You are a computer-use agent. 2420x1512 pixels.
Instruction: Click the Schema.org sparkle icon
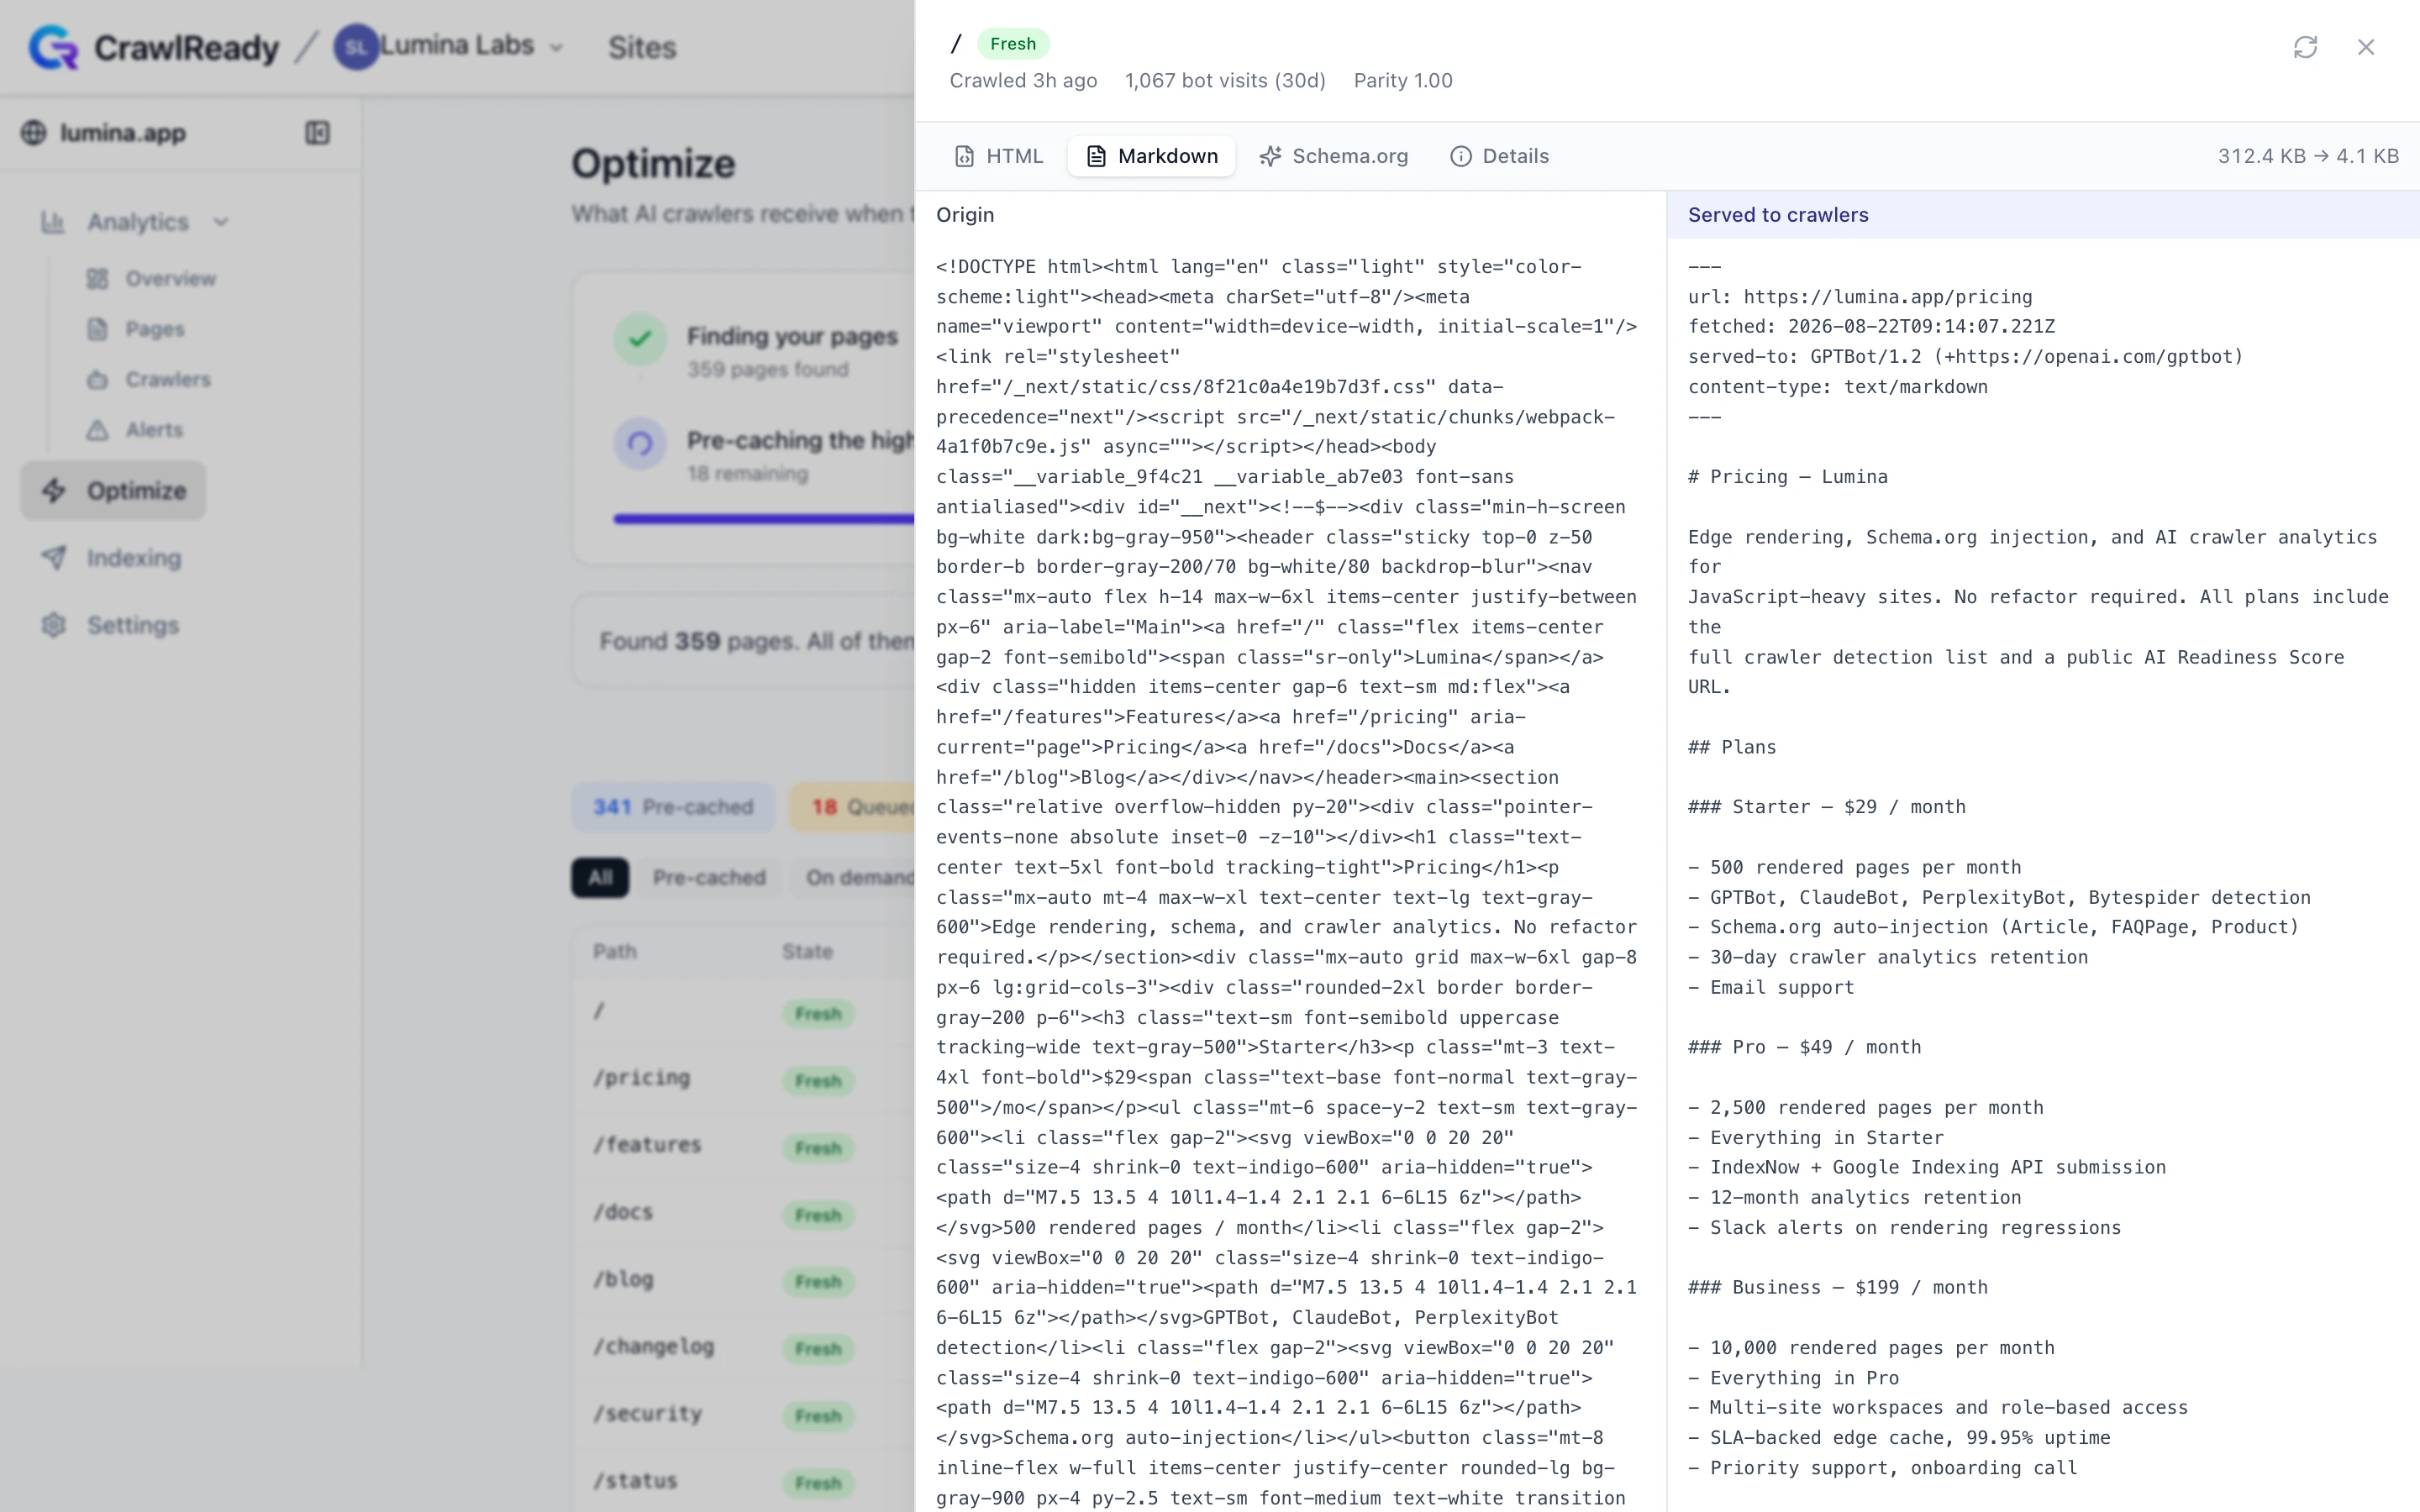[1270, 156]
